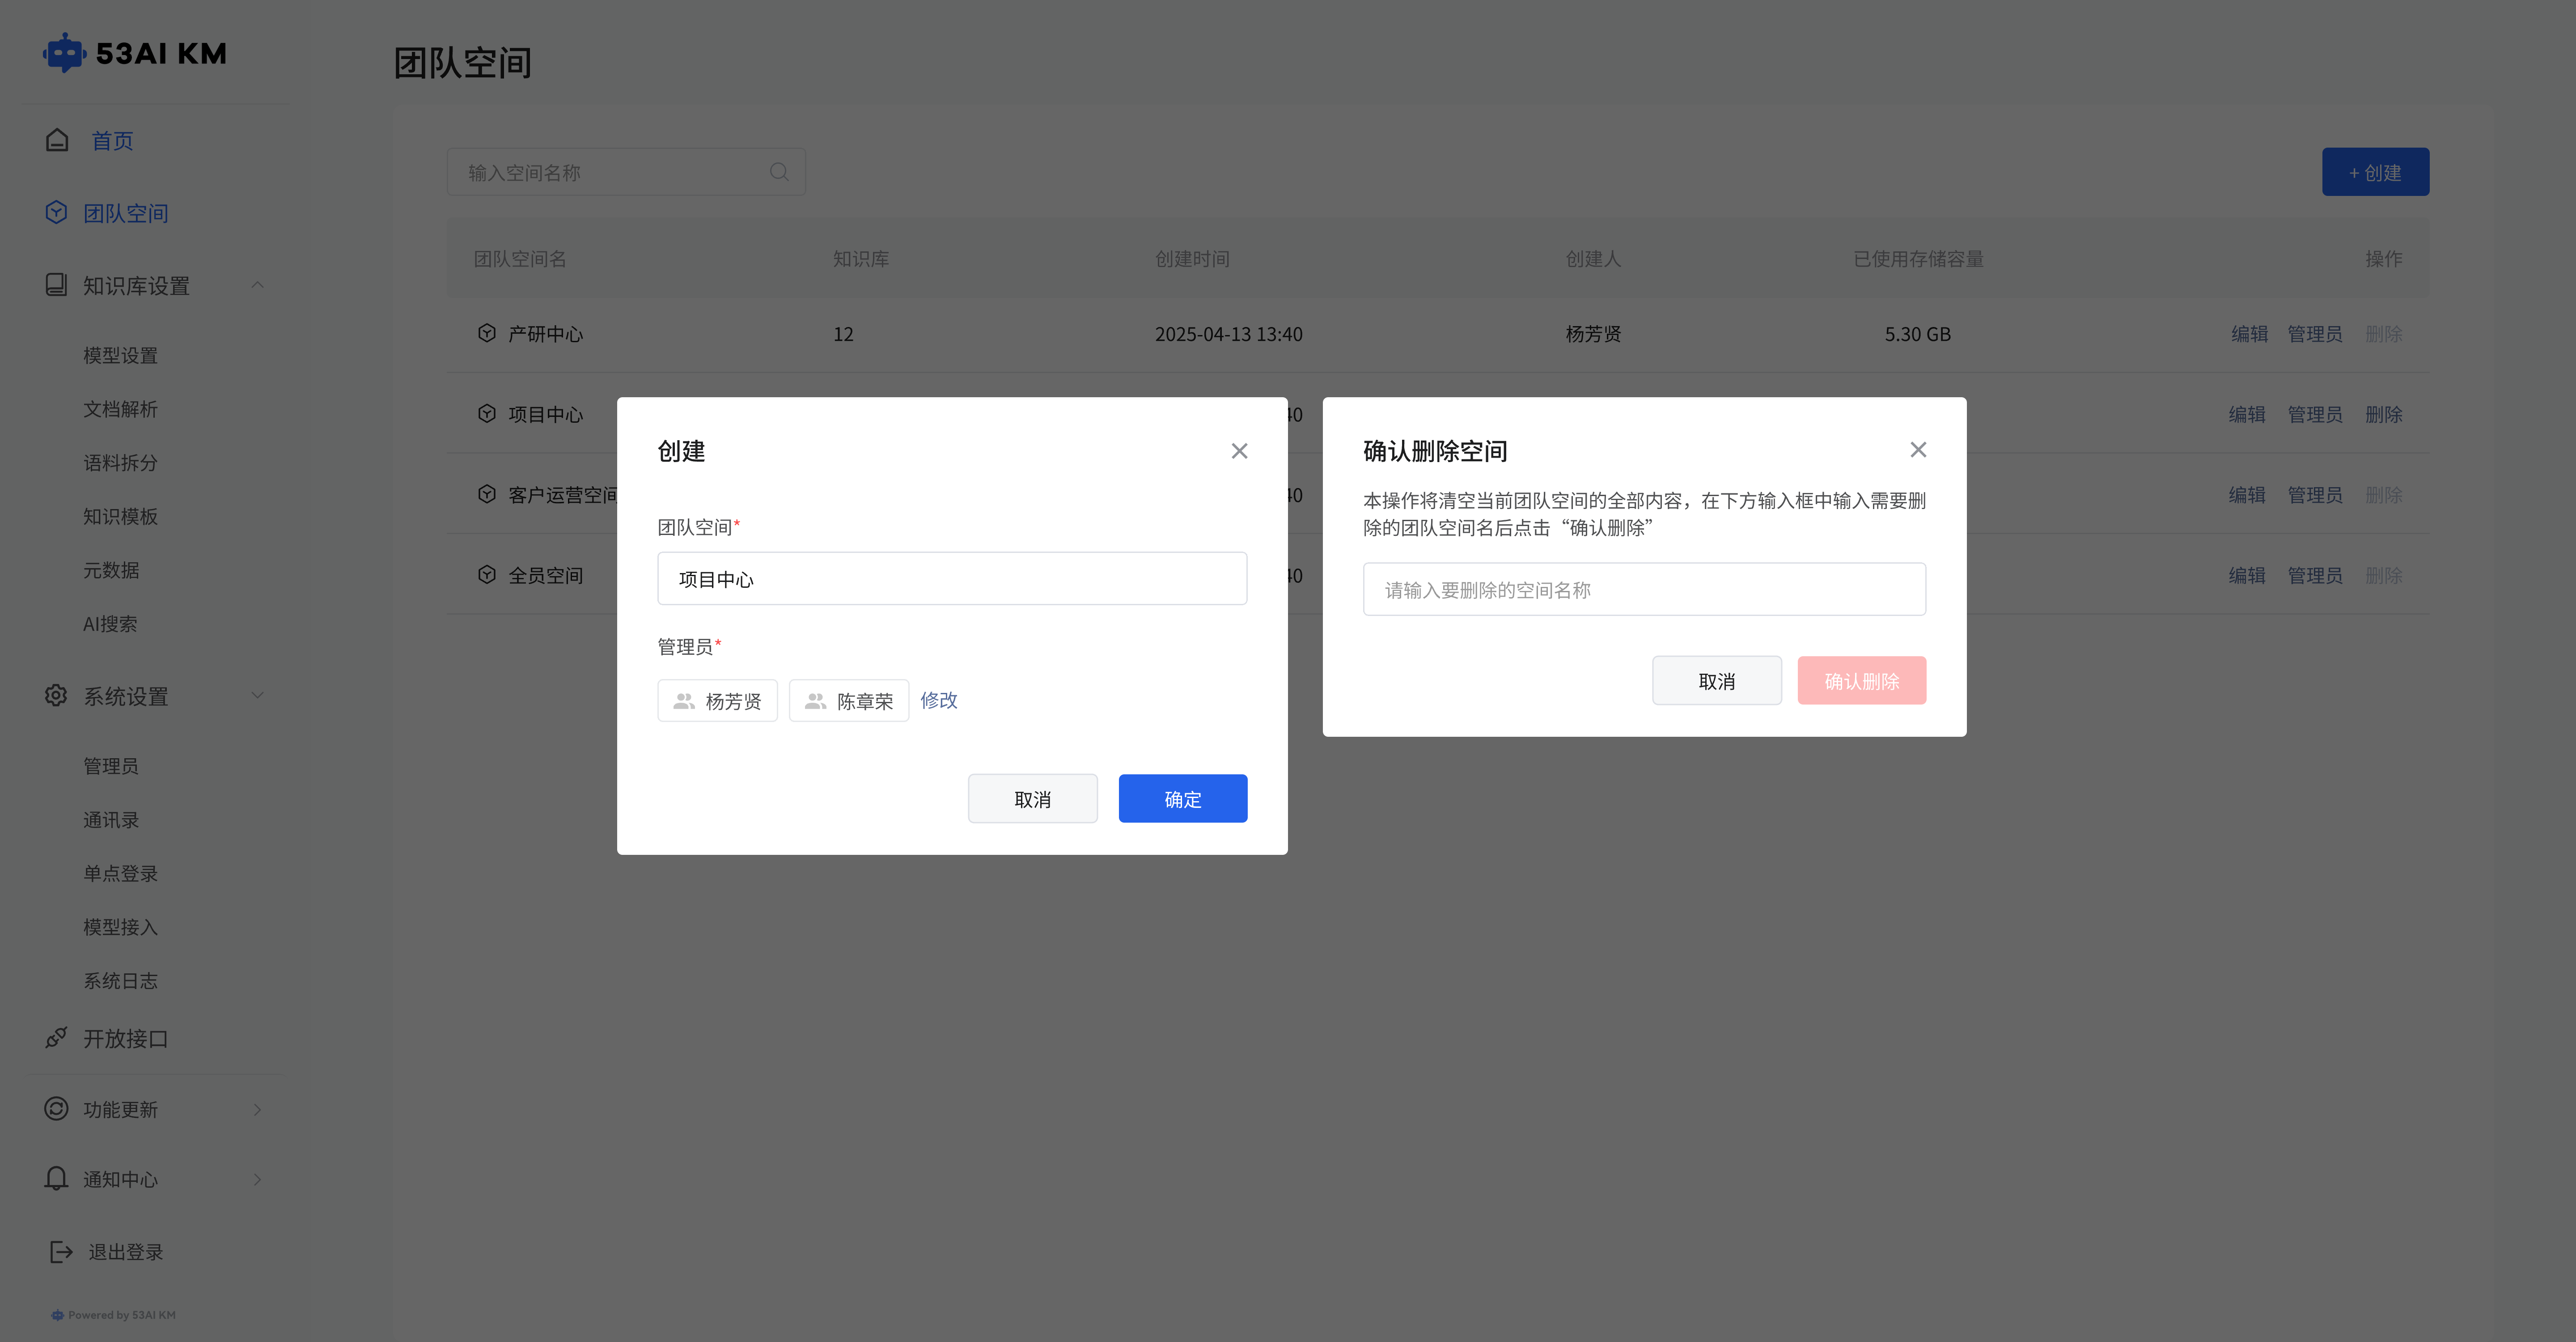Click 取消 in the delete confirmation dialog
The width and height of the screenshot is (2576, 1342).
pyautogui.click(x=1716, y=681)
